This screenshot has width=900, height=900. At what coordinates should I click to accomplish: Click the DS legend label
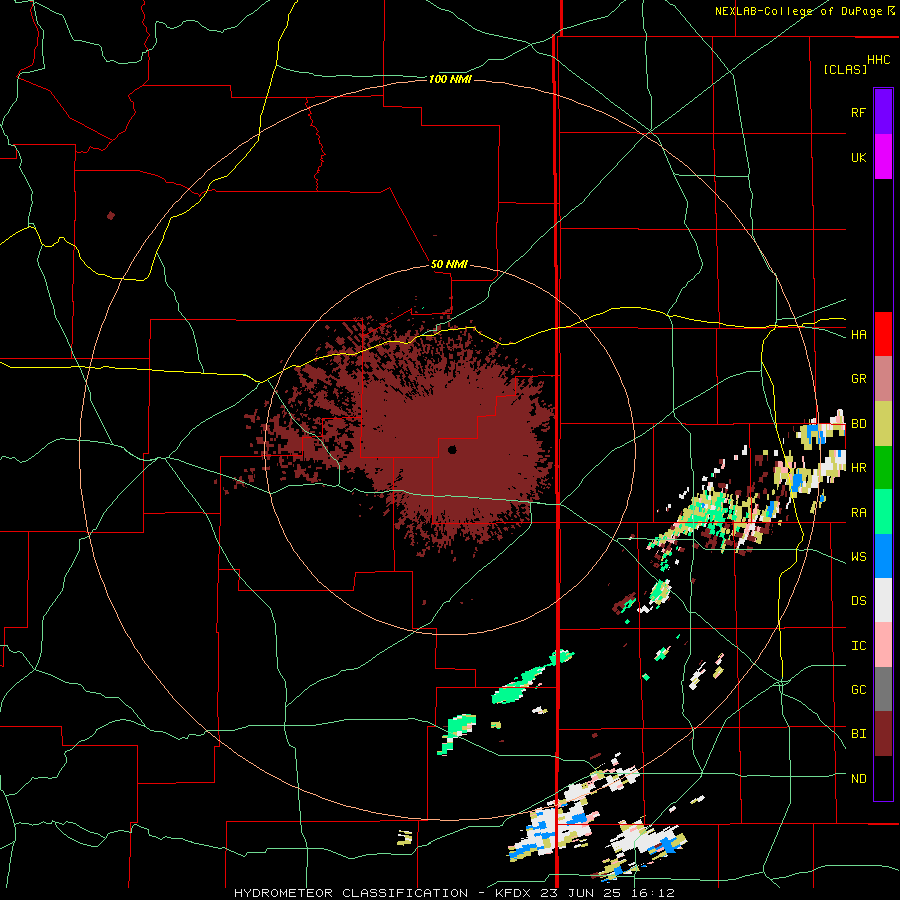pyautogui.click(x=858, y=600)
